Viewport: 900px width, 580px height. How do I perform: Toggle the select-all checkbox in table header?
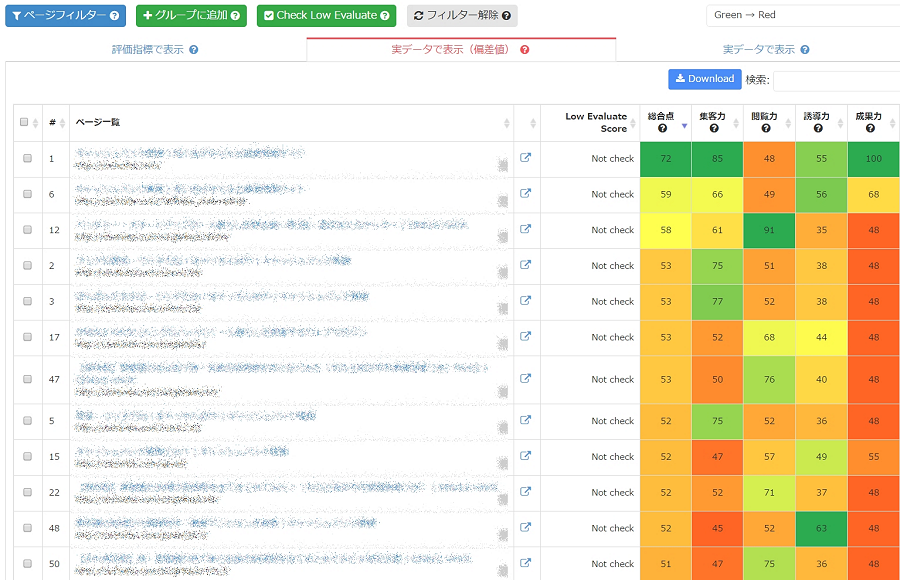pos(26,122)
